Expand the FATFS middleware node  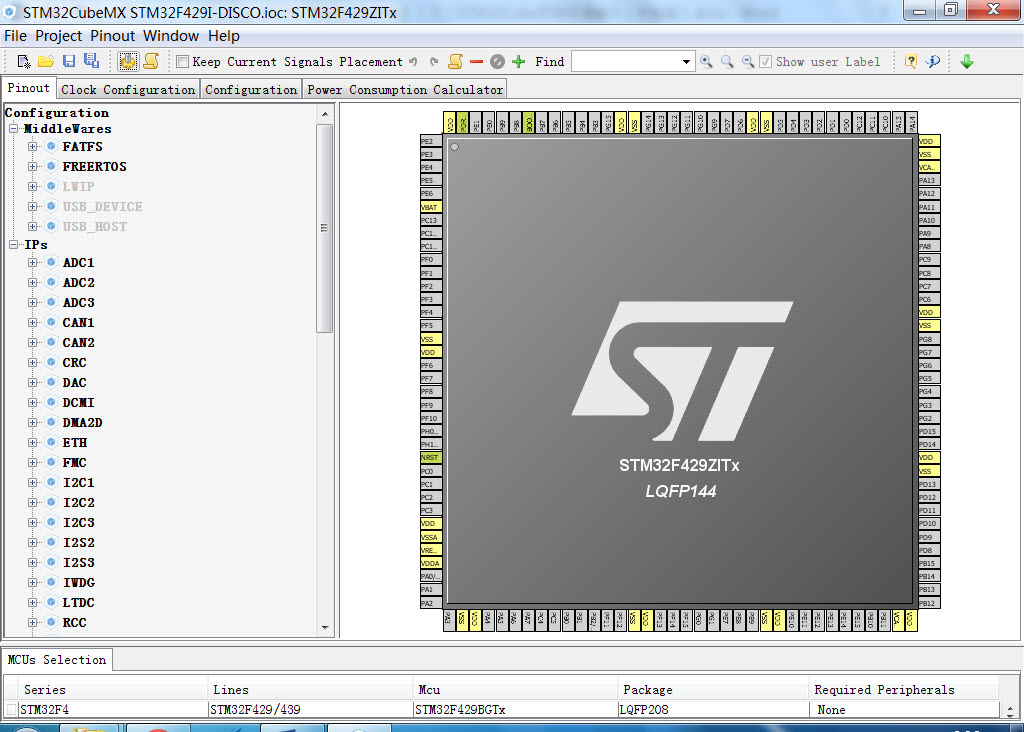pos(33,146)
